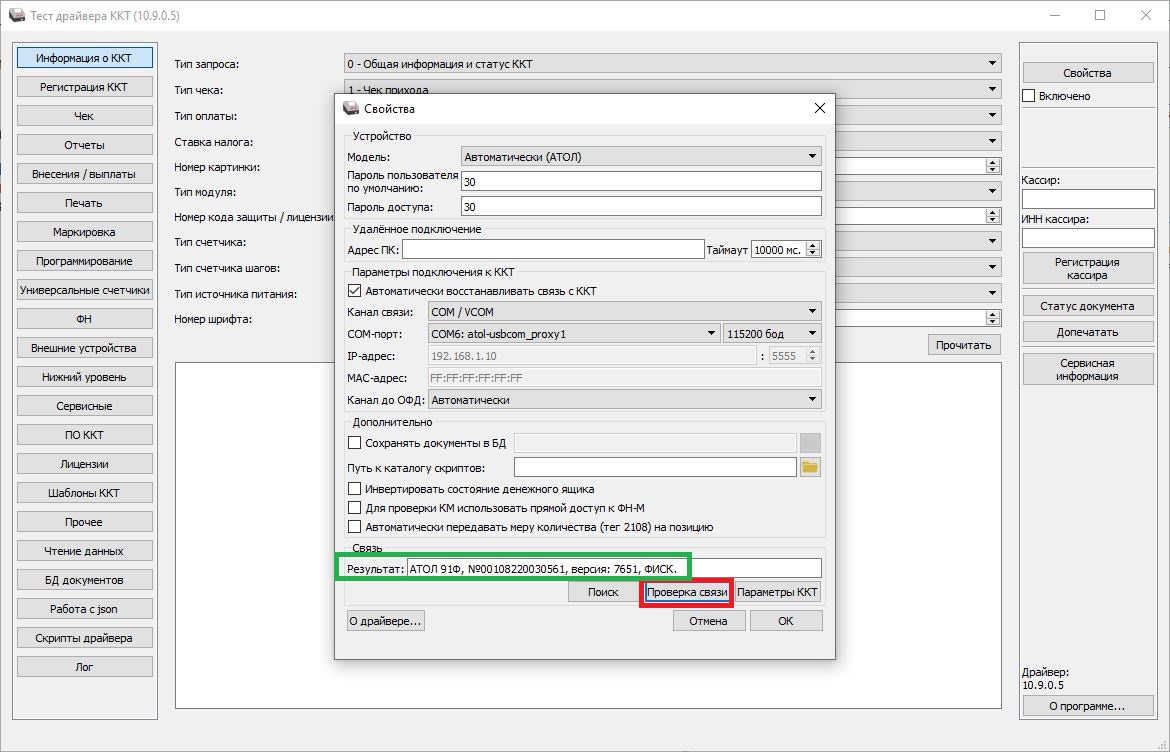Click the folder browse icon for scripts path
The height and width of the screenshot is (752, 1170).
point(810,467)
